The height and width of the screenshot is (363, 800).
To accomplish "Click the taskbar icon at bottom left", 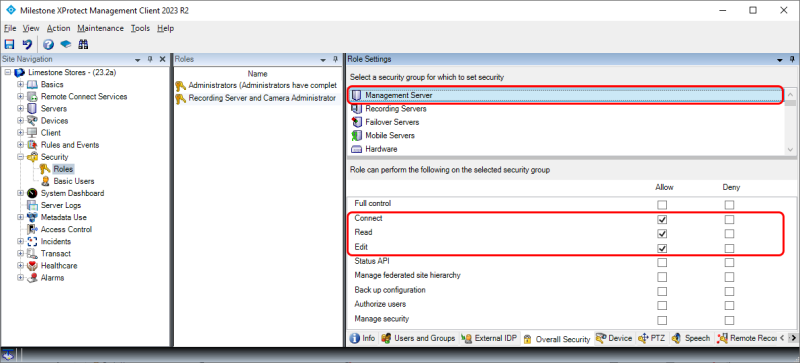I will pyautogui.click(x=8, y=354).
